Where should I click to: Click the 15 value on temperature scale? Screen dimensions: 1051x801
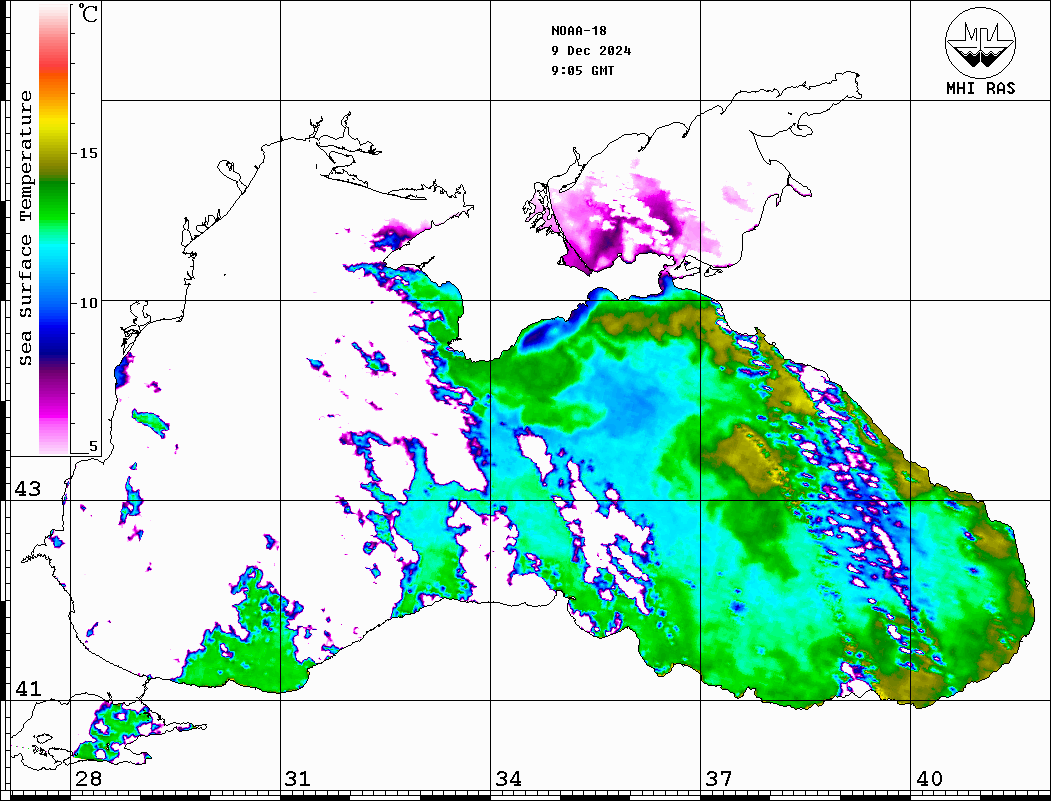[88, 153]
